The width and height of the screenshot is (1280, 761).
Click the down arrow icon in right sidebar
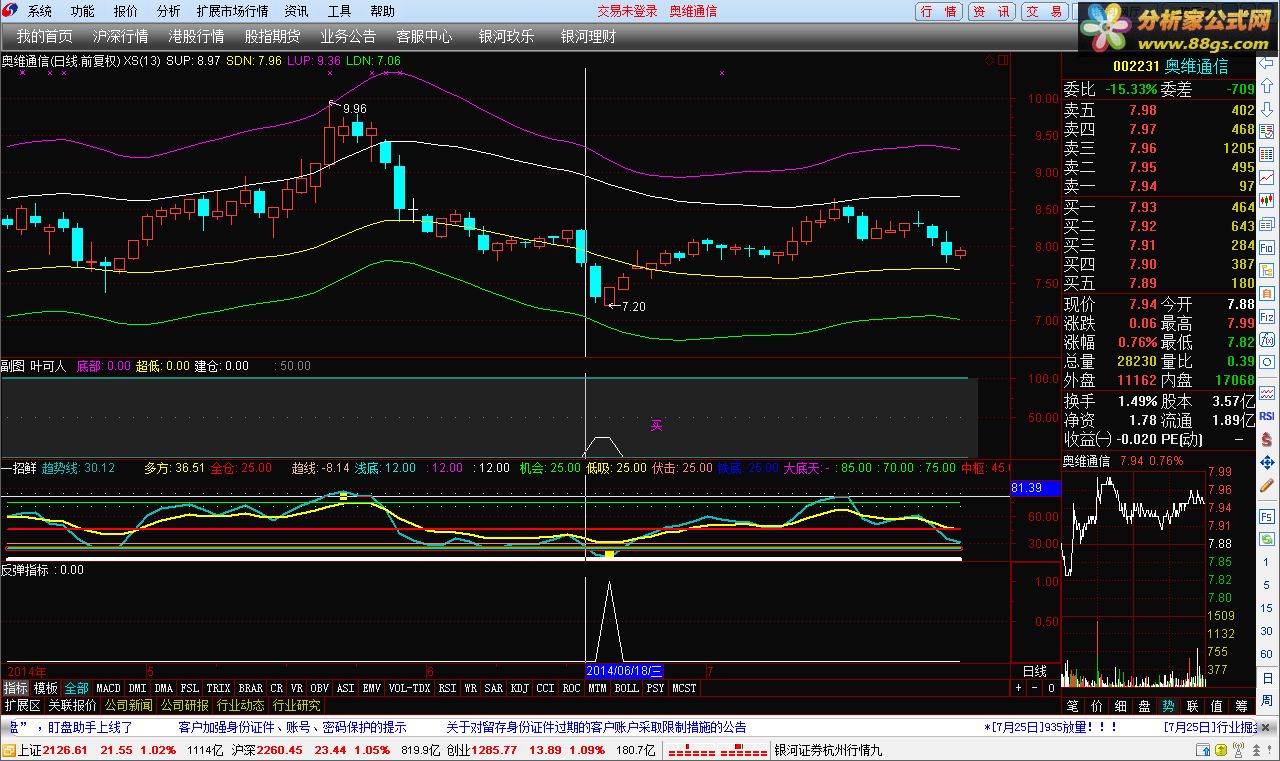(x=1266, y=109)
